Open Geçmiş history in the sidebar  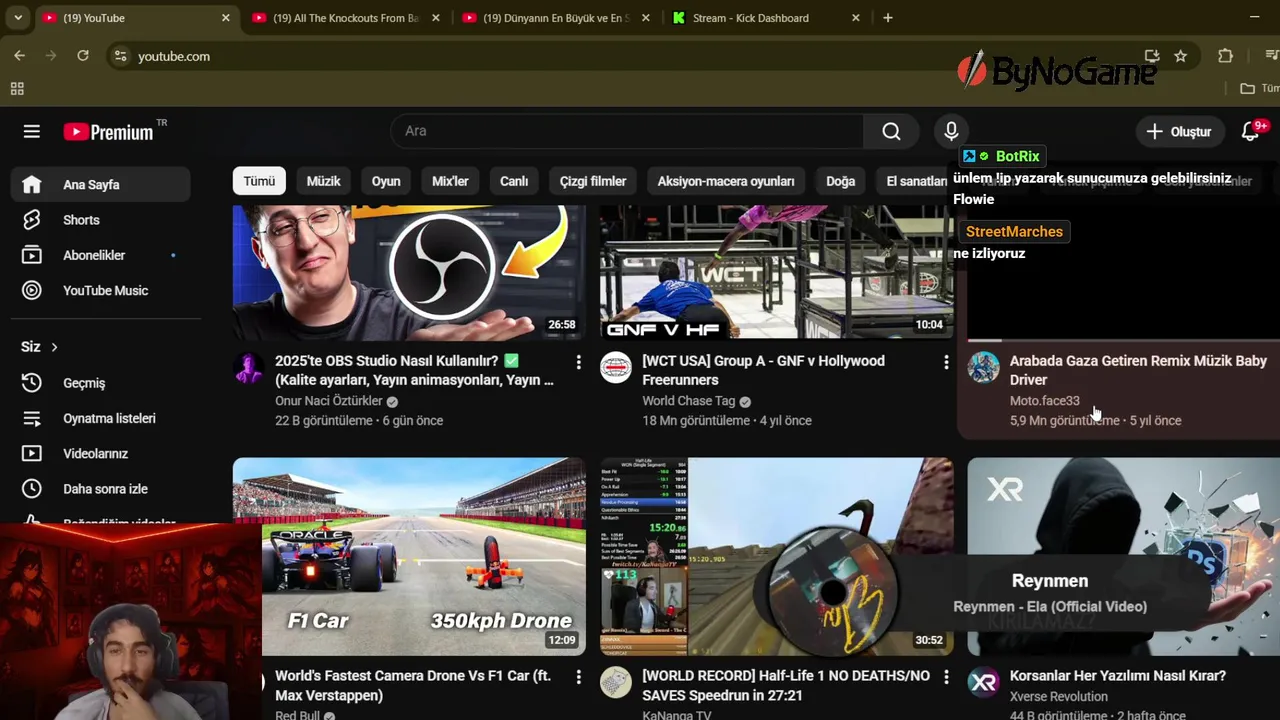100,383
